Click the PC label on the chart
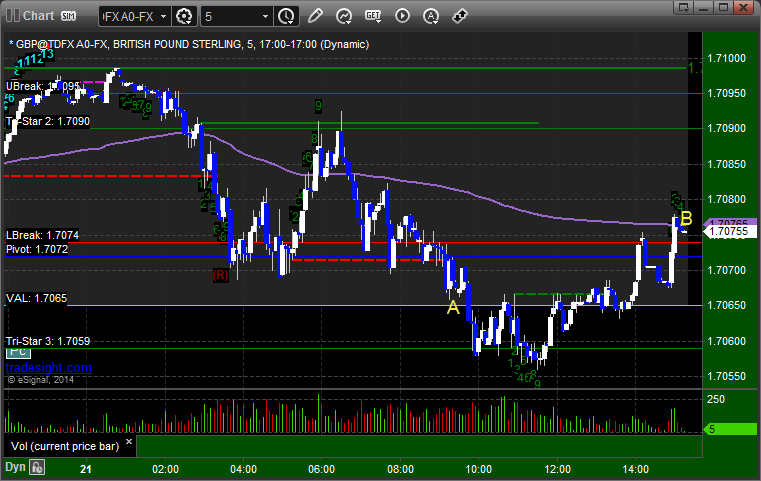The height and width of the screenshot is (481, 761). pos(17,353)
